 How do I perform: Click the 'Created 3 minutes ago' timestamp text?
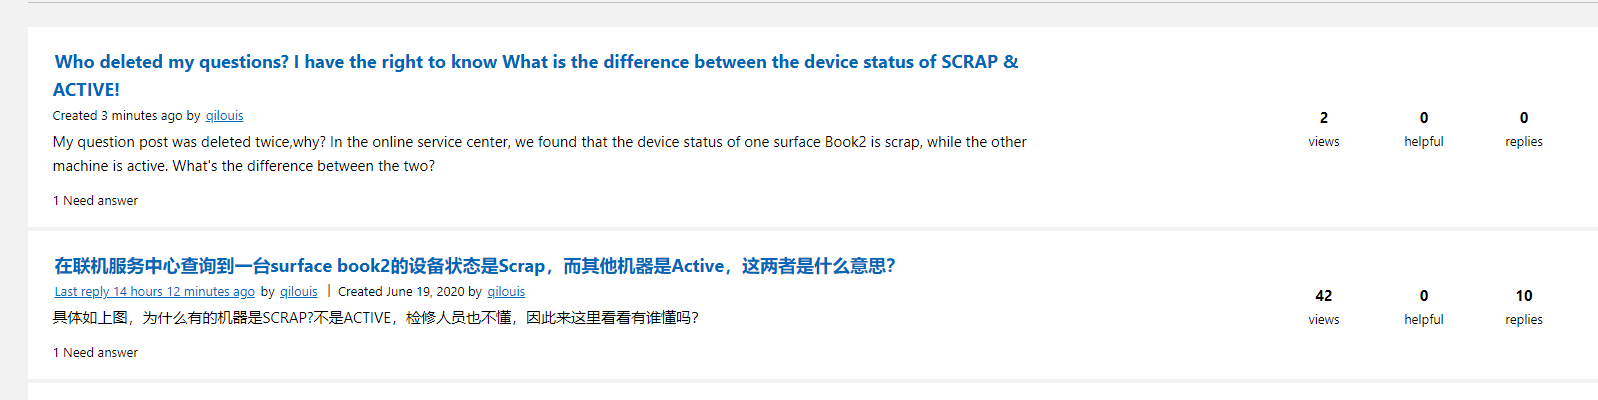pos(118,116)
